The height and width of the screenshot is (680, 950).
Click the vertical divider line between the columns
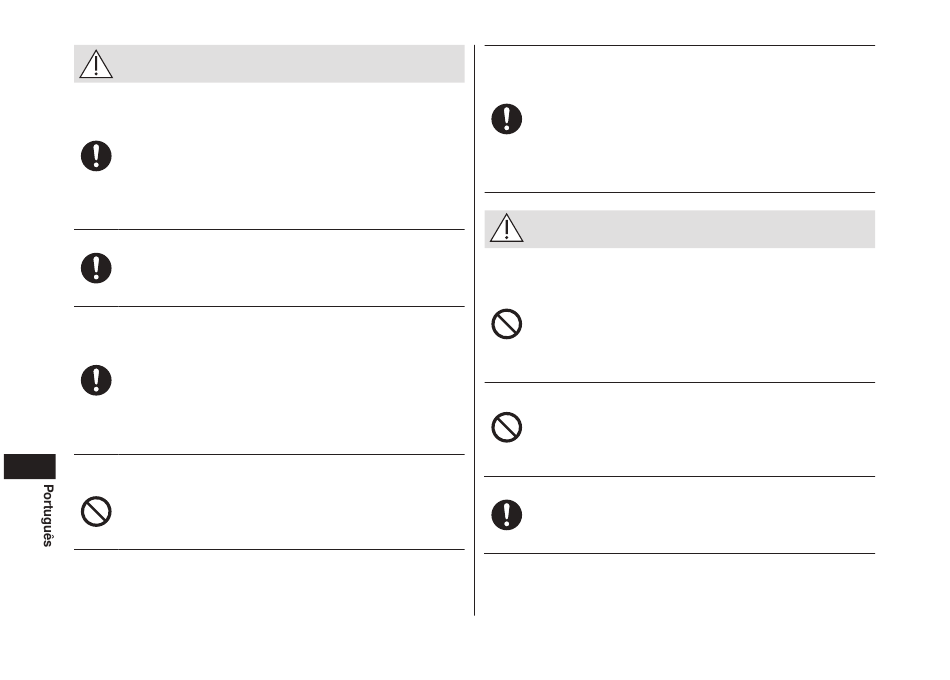[x=474, y=330]
